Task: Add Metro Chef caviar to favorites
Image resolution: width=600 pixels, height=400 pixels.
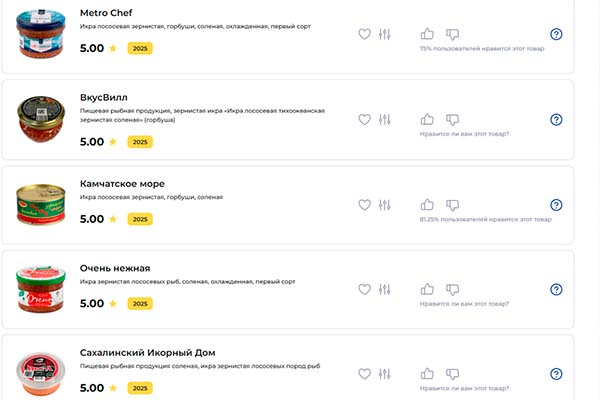Action: coord(365,34)
